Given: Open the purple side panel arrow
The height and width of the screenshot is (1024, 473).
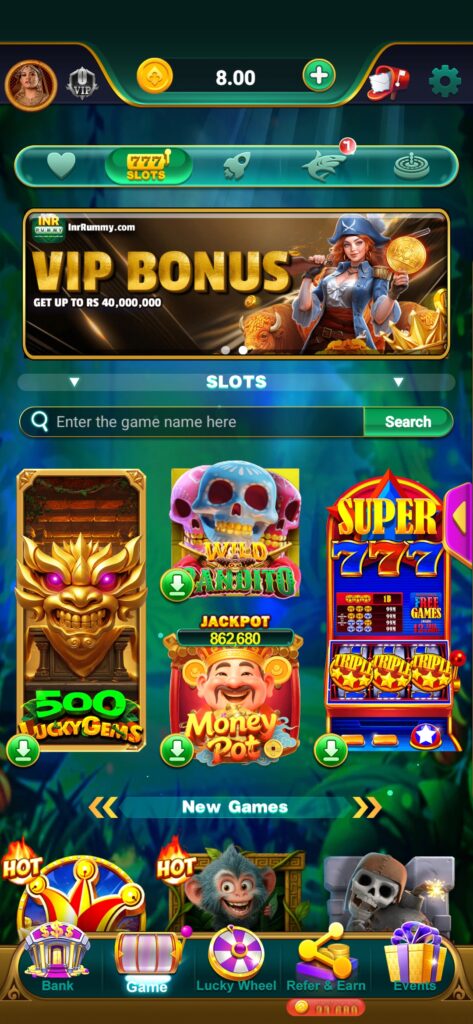Looking at the screenshot, I should pyautogui.click(x=458, y=517).
